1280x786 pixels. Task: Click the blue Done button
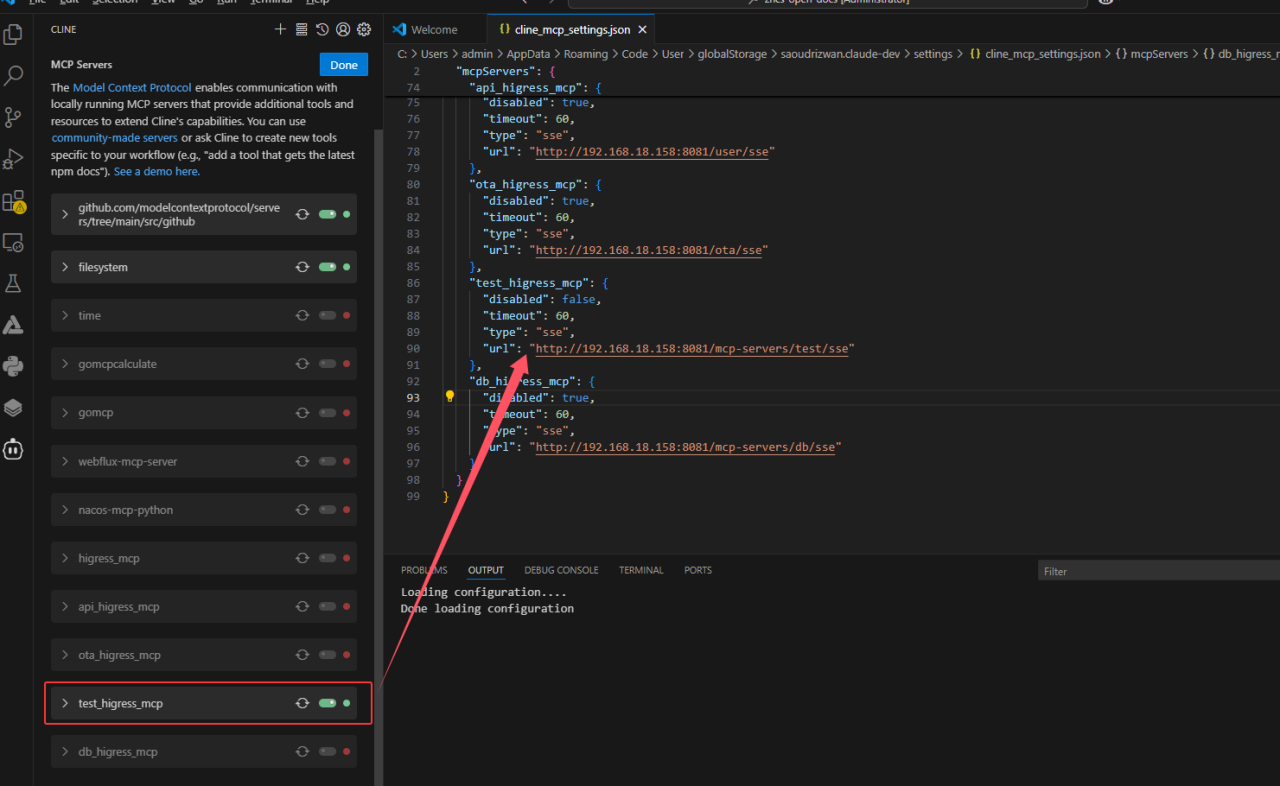[x=344, y=65]
